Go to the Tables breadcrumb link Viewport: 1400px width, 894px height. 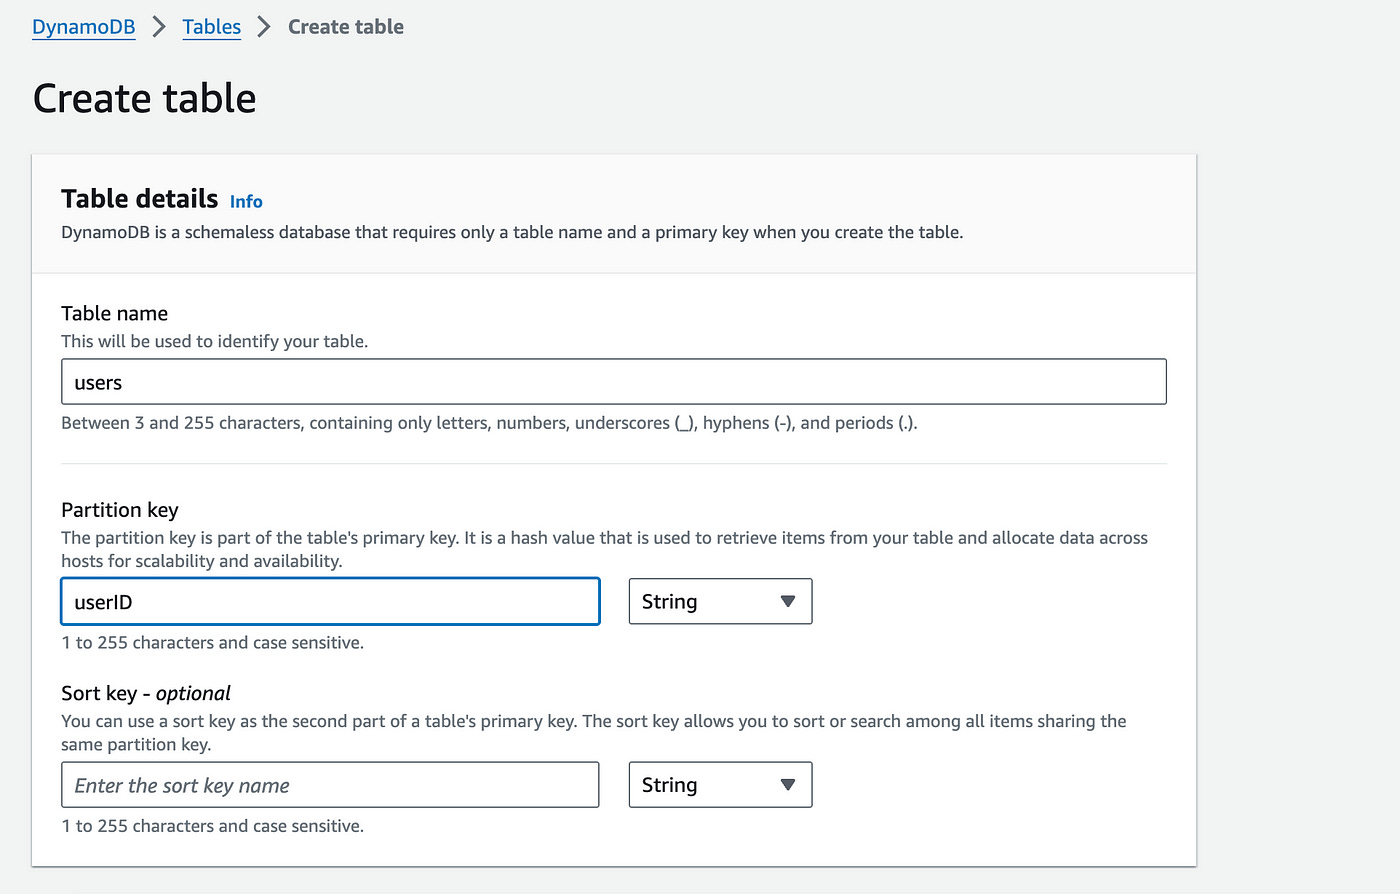coord(211,27)
